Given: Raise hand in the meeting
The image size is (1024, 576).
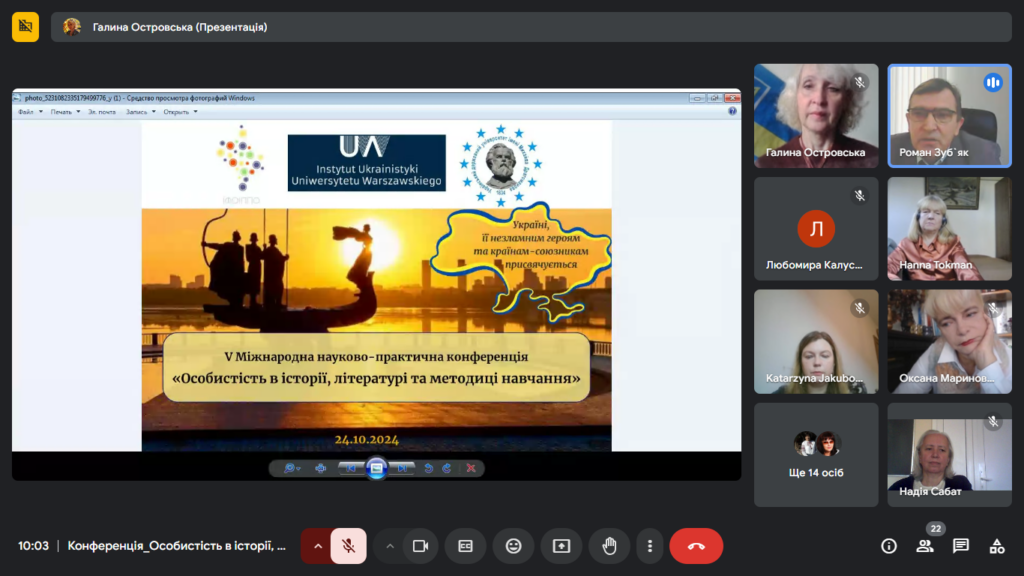Looking at the screenshot, I should pyautogui.click(x=609, y=546).
